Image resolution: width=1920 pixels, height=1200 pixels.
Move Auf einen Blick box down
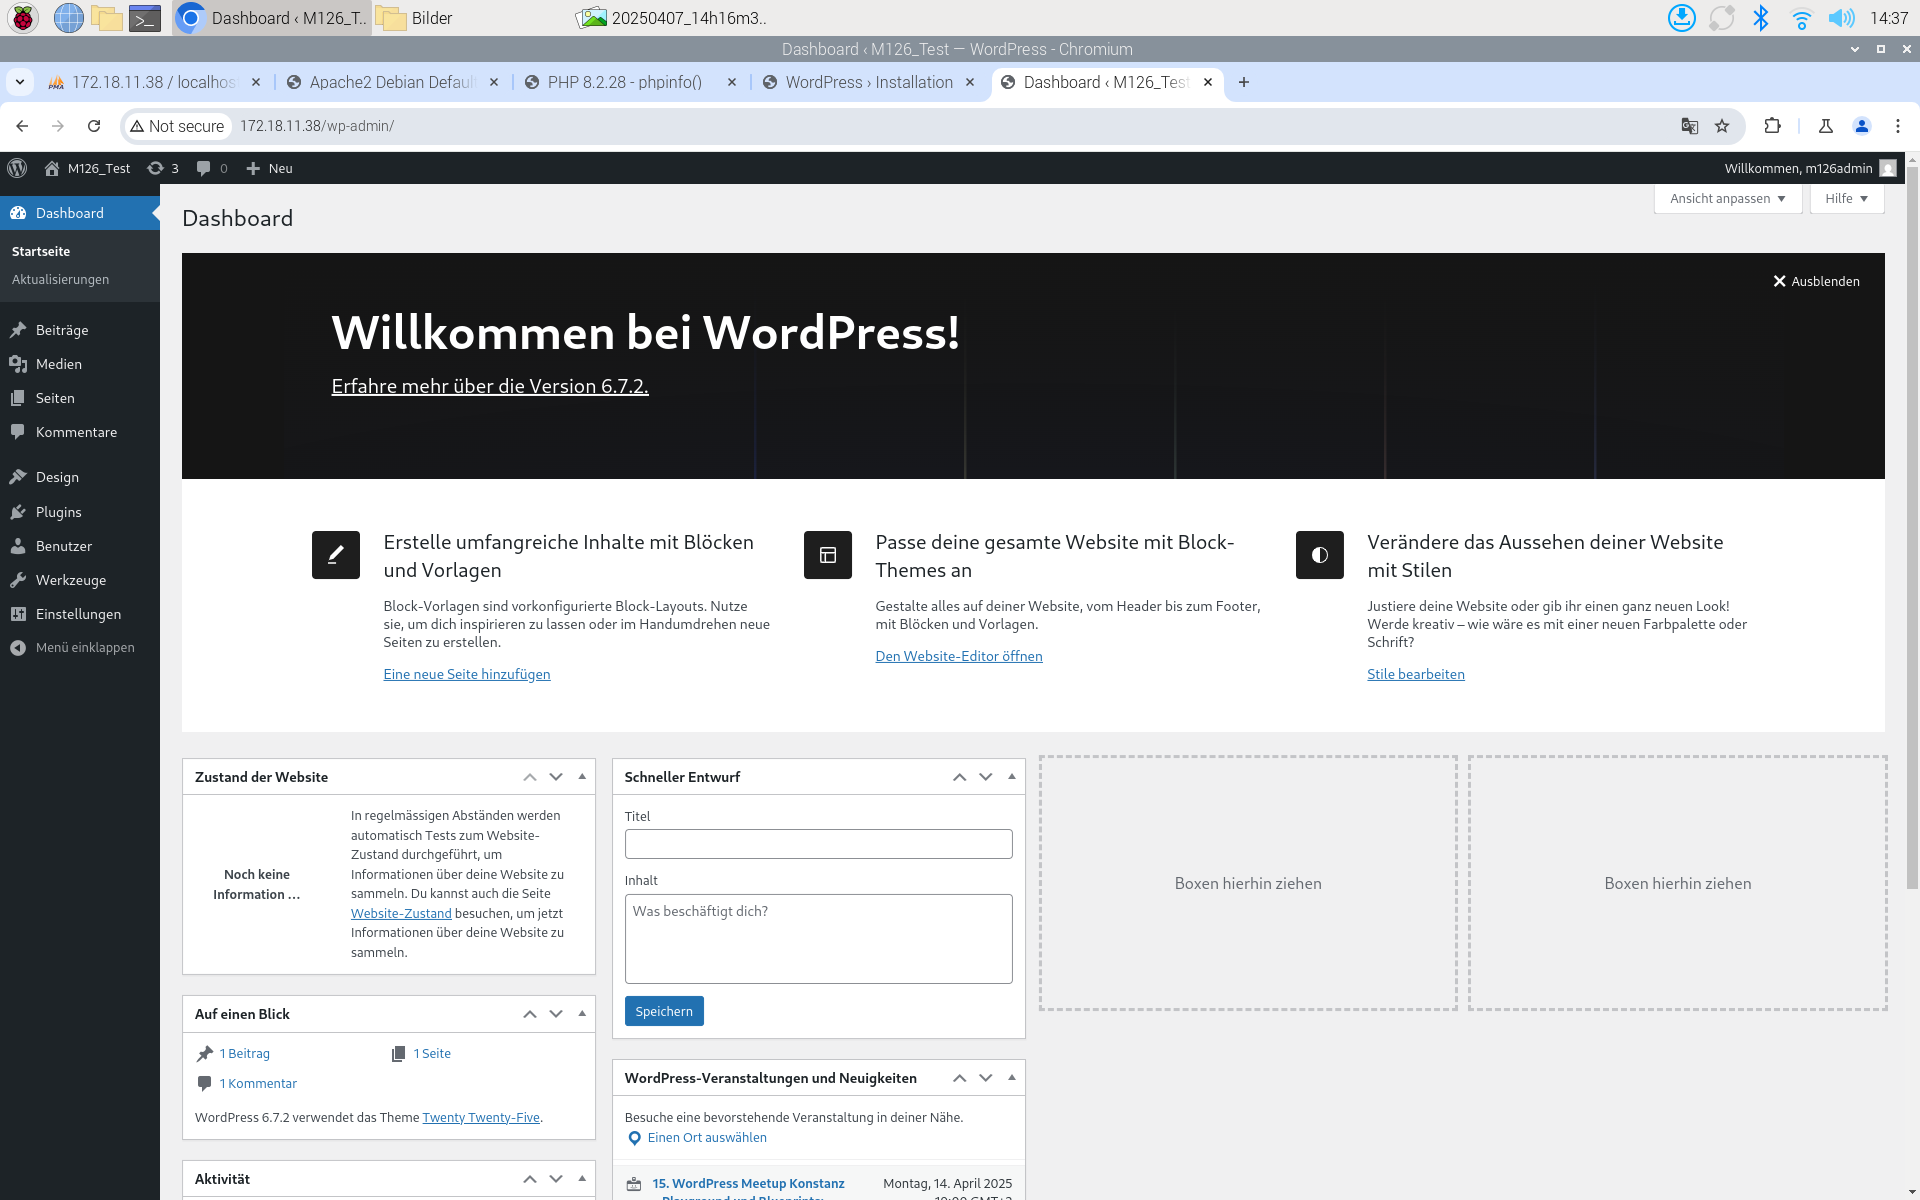[556, 1014]
